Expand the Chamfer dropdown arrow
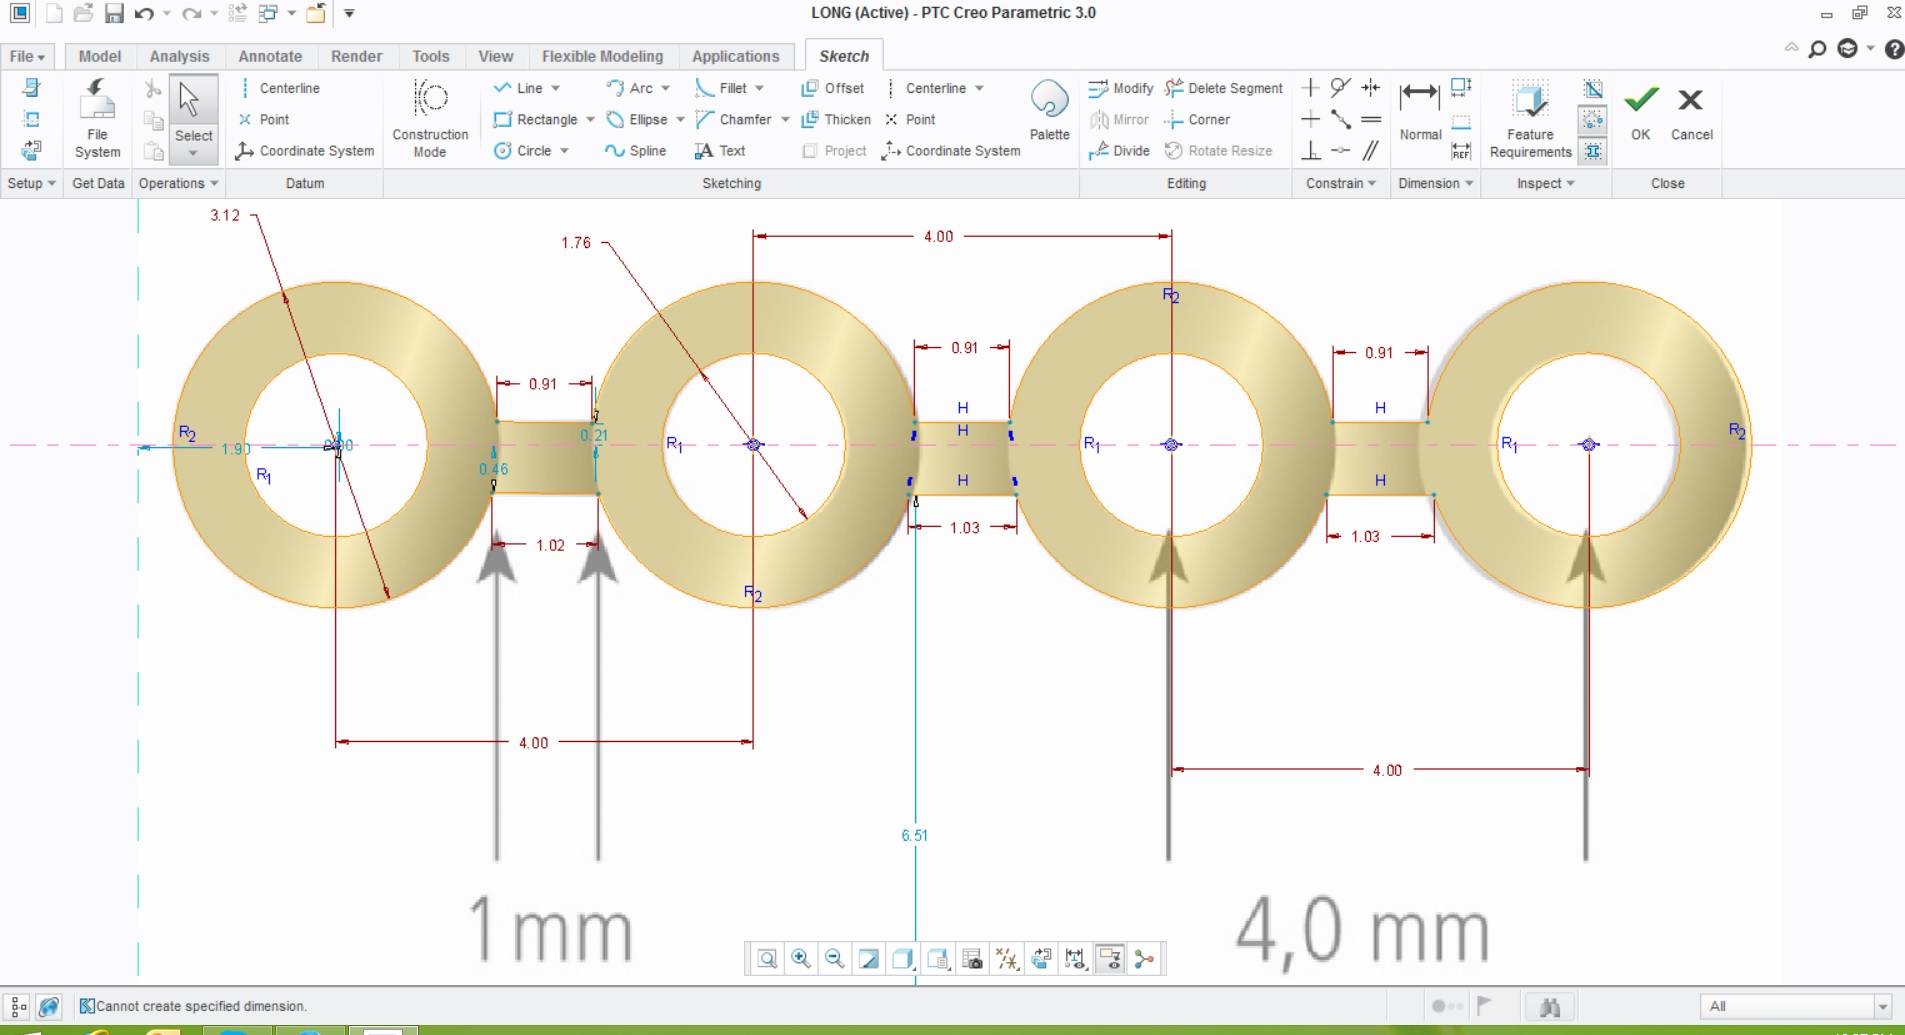The height and width of the screenshot is (1035, 1905). tap(785, 119)
